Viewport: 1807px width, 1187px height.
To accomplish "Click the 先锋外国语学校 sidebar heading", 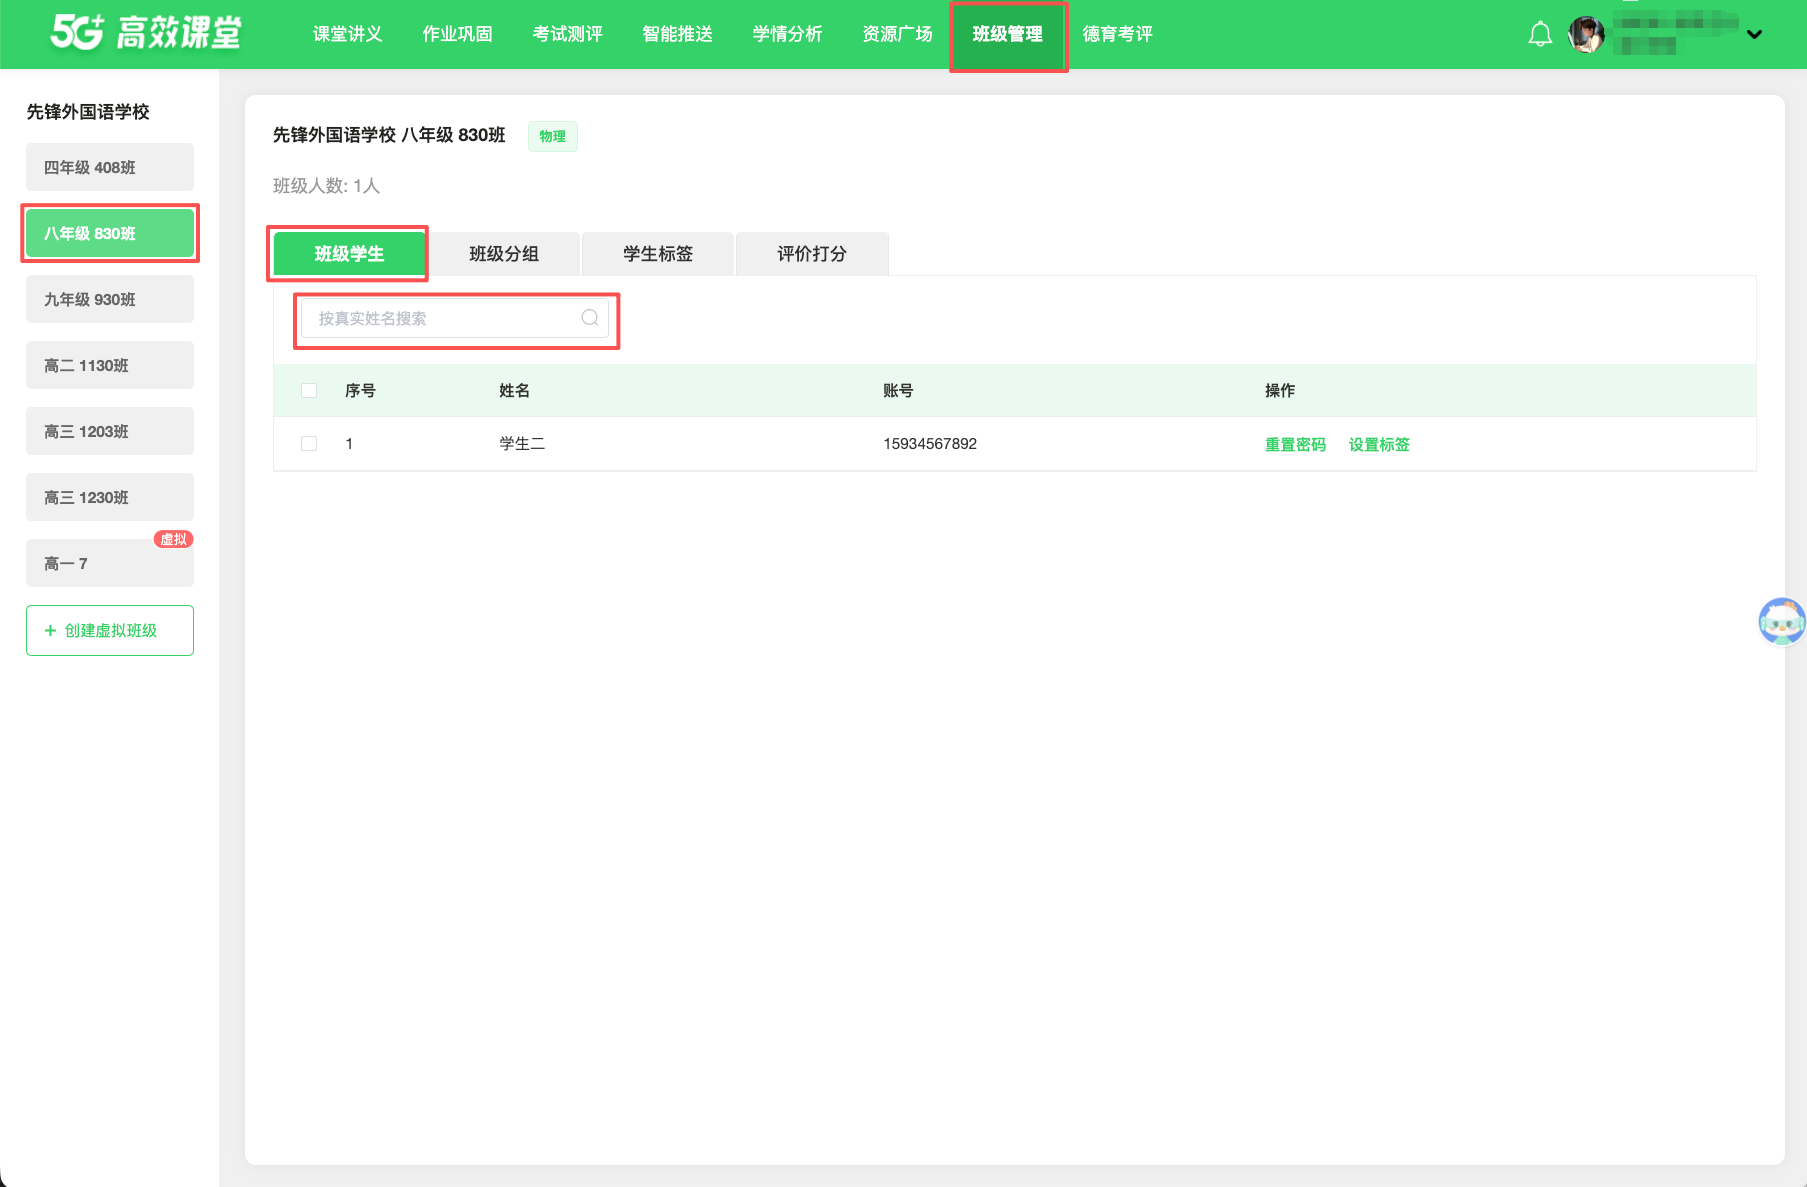I will [x=88, y=112].
